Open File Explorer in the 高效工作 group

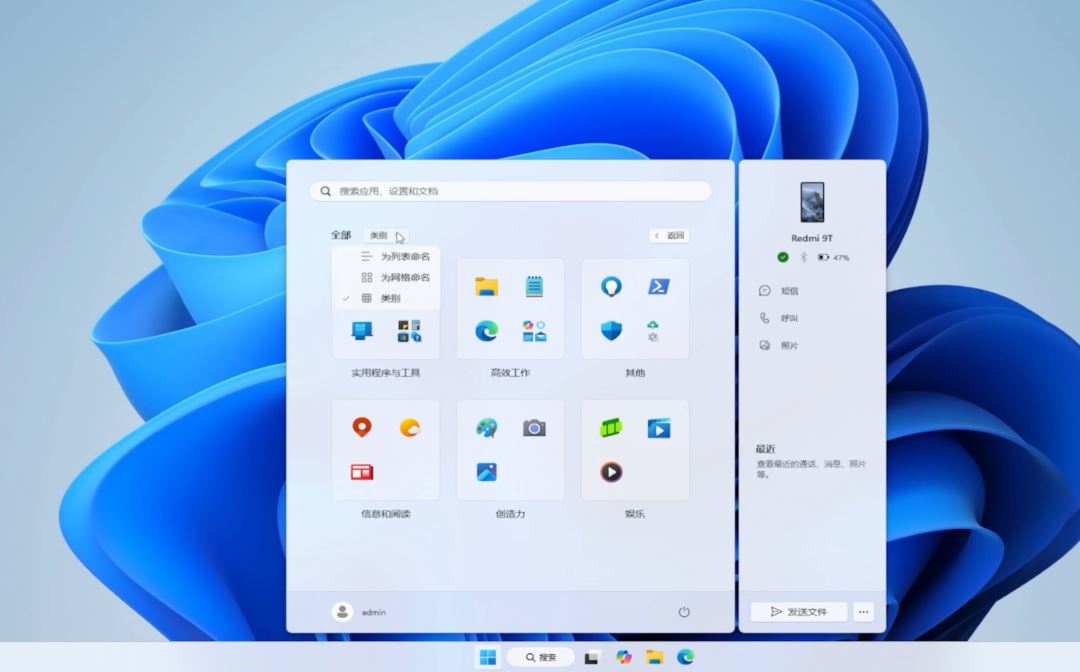tap(487, 287)
